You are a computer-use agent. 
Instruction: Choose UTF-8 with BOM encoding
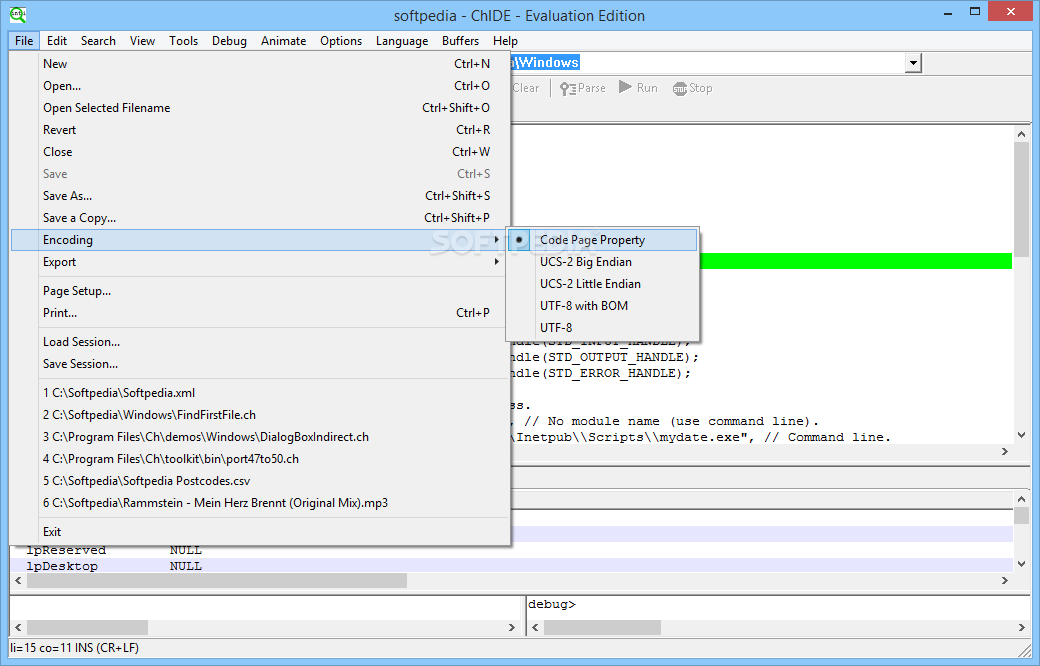[x=602, y=305]
